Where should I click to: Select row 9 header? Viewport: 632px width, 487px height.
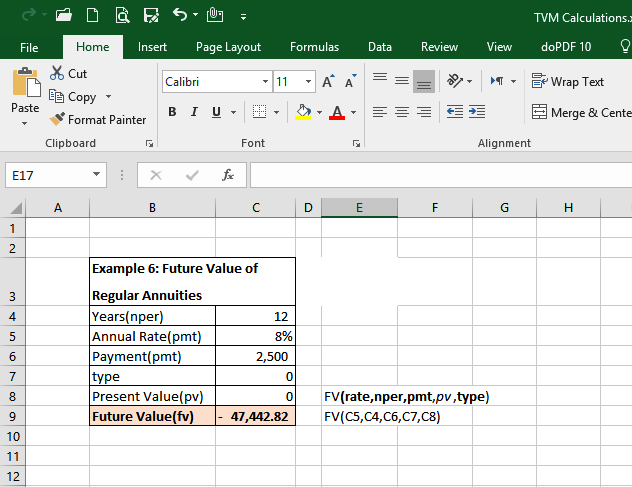(x=12, y=416)
